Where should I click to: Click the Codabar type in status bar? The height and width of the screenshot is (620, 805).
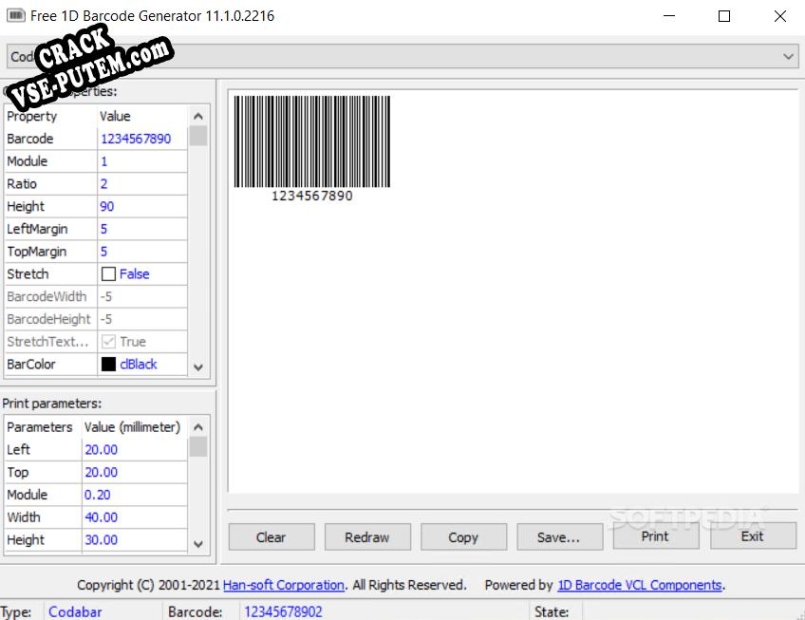(75, 612)
